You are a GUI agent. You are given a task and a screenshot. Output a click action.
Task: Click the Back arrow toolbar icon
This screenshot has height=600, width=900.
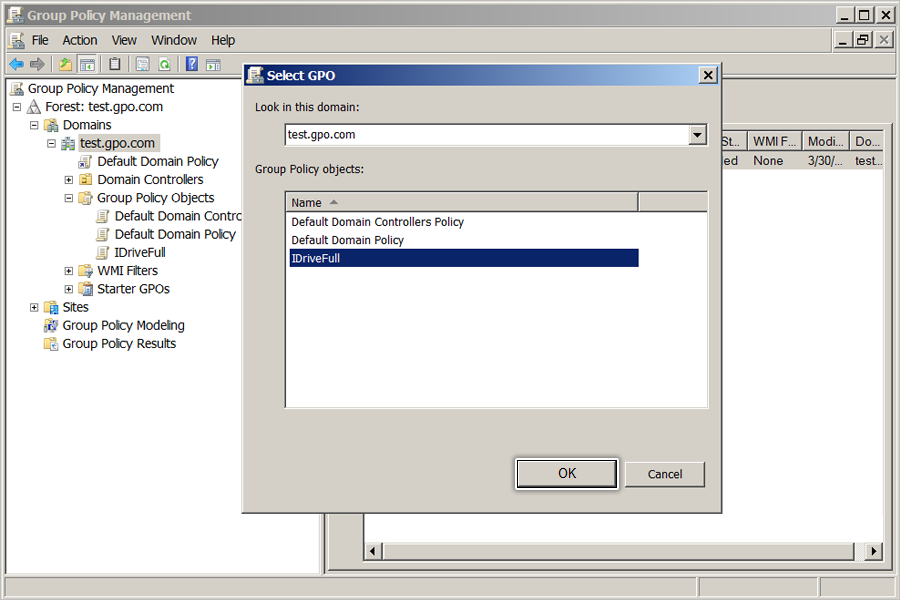16,64
